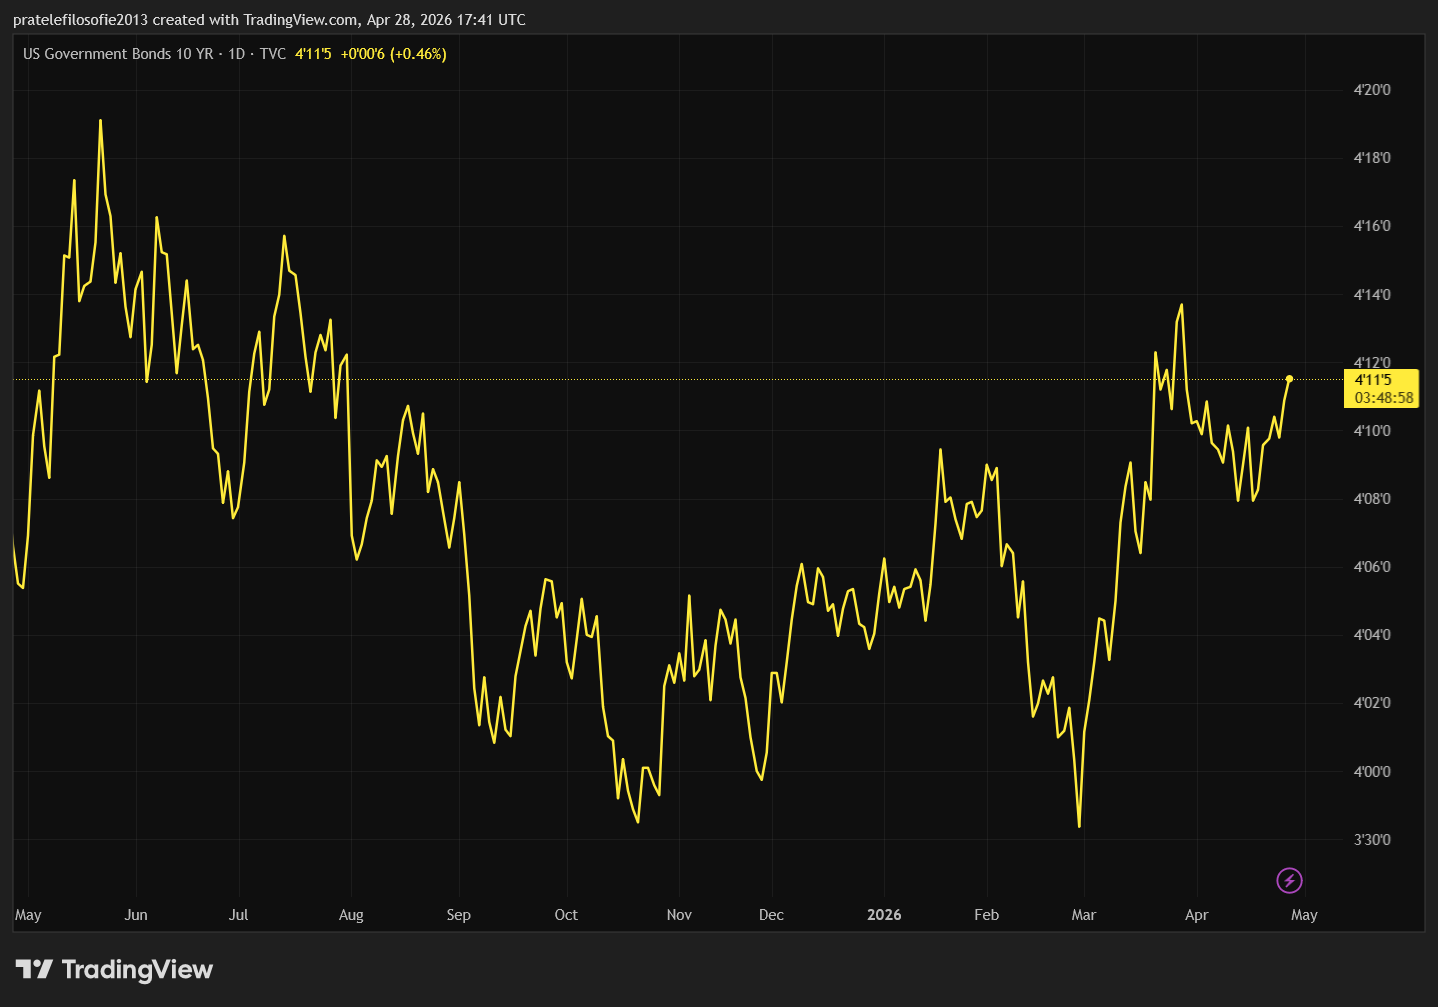Click the 4'12'0 price axis label
This screenshot has height=1007, width=1438.
[1372, 363]
